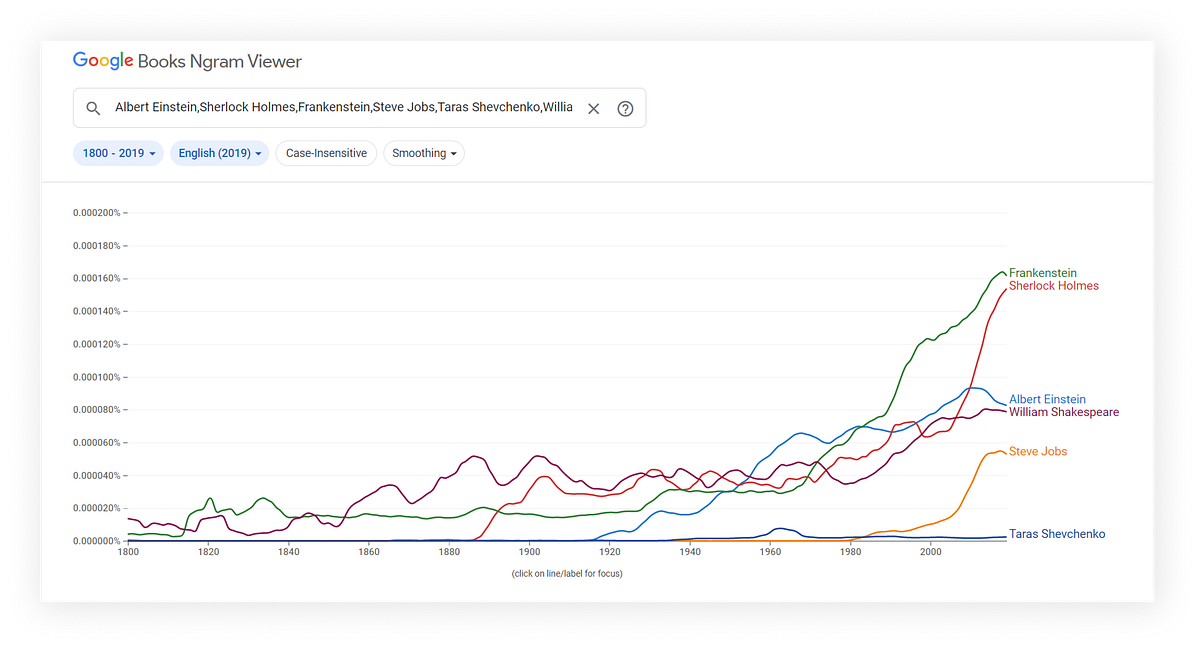1200x648 pixels.
Task: Select the Books Ngram Viewer title
Action: (x=218, y=61)
